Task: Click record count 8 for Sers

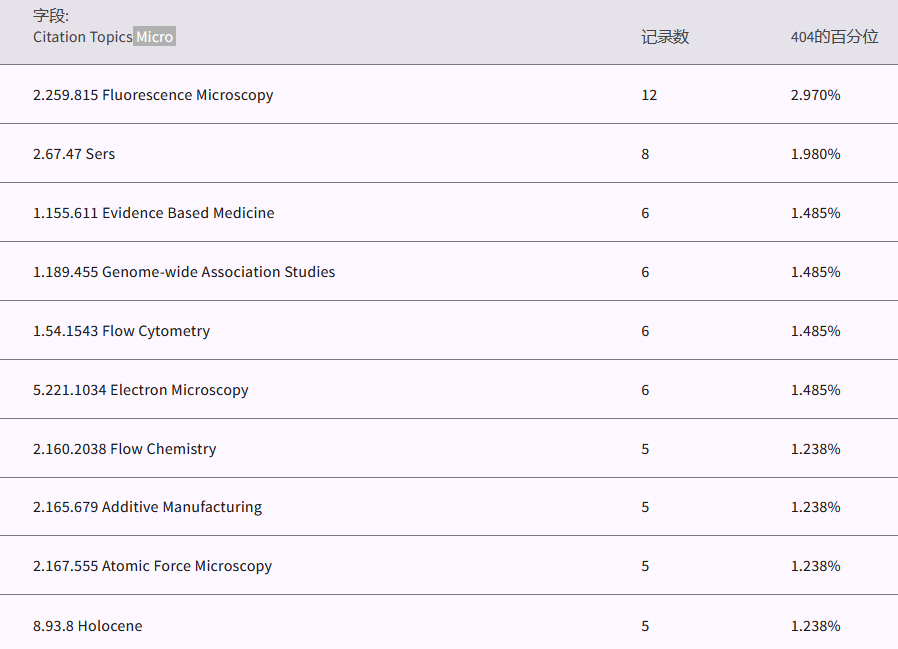Action: pyautogui.click(x=645, y=154)
